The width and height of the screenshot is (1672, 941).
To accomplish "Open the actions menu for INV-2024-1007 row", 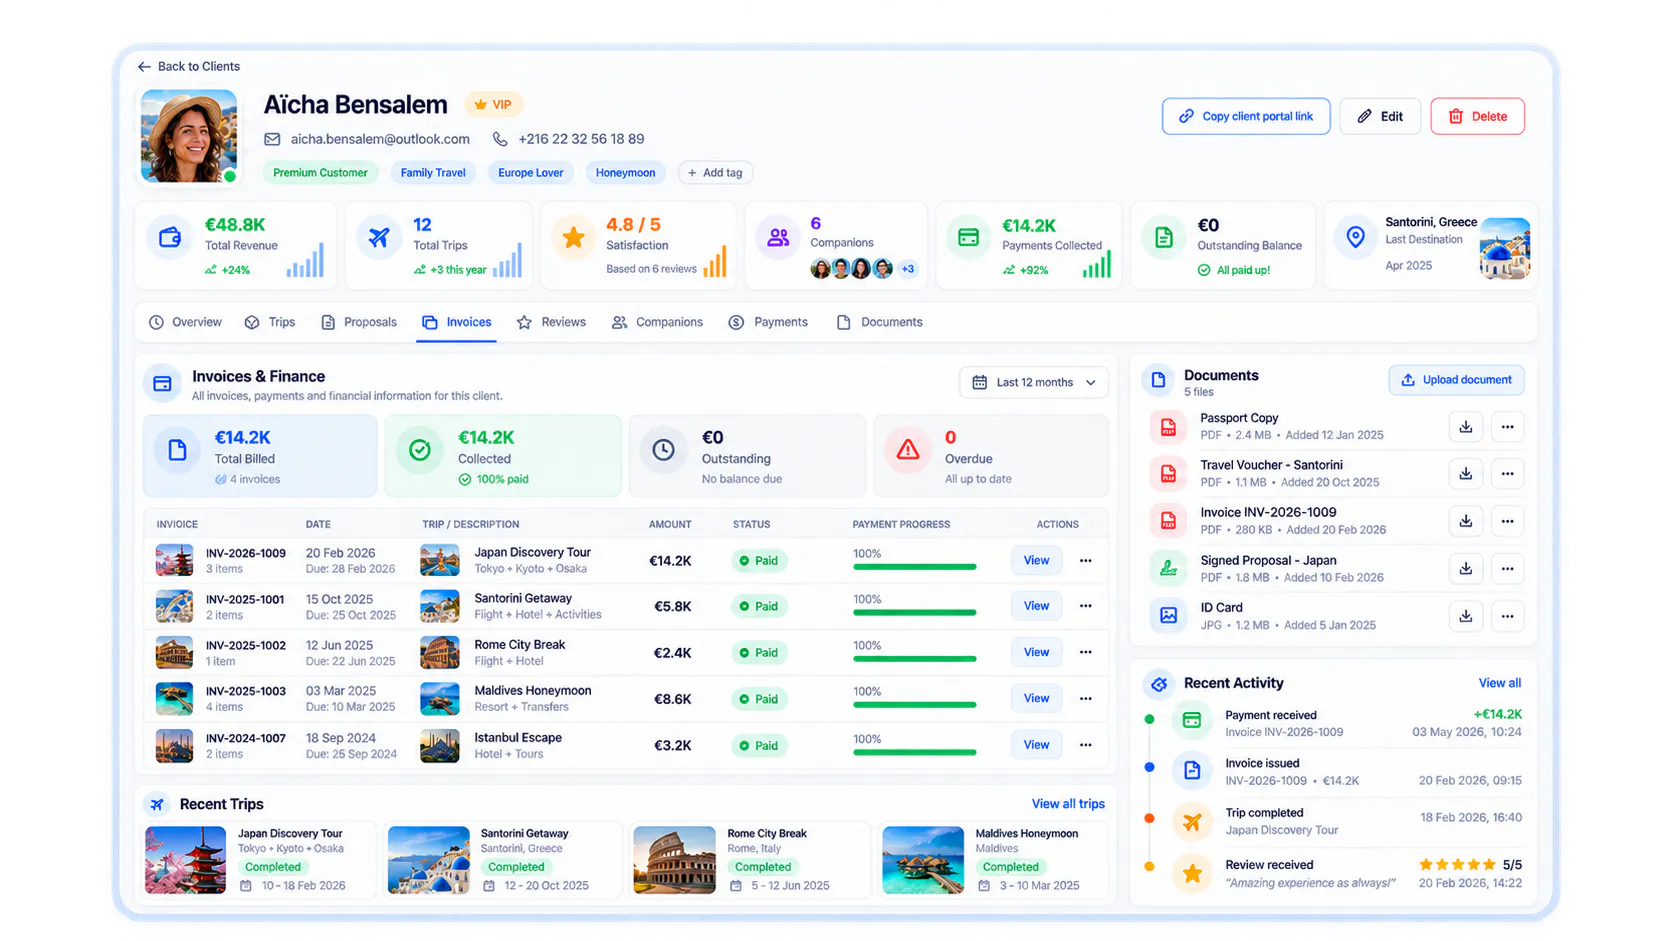I will (1085, 745).
